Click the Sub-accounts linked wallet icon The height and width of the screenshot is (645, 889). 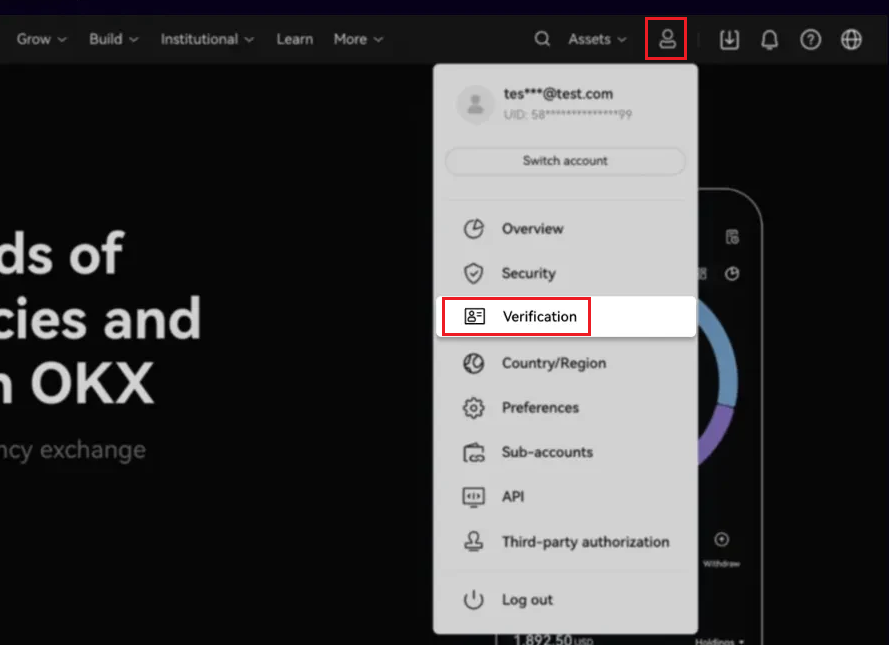pos(473,452)
